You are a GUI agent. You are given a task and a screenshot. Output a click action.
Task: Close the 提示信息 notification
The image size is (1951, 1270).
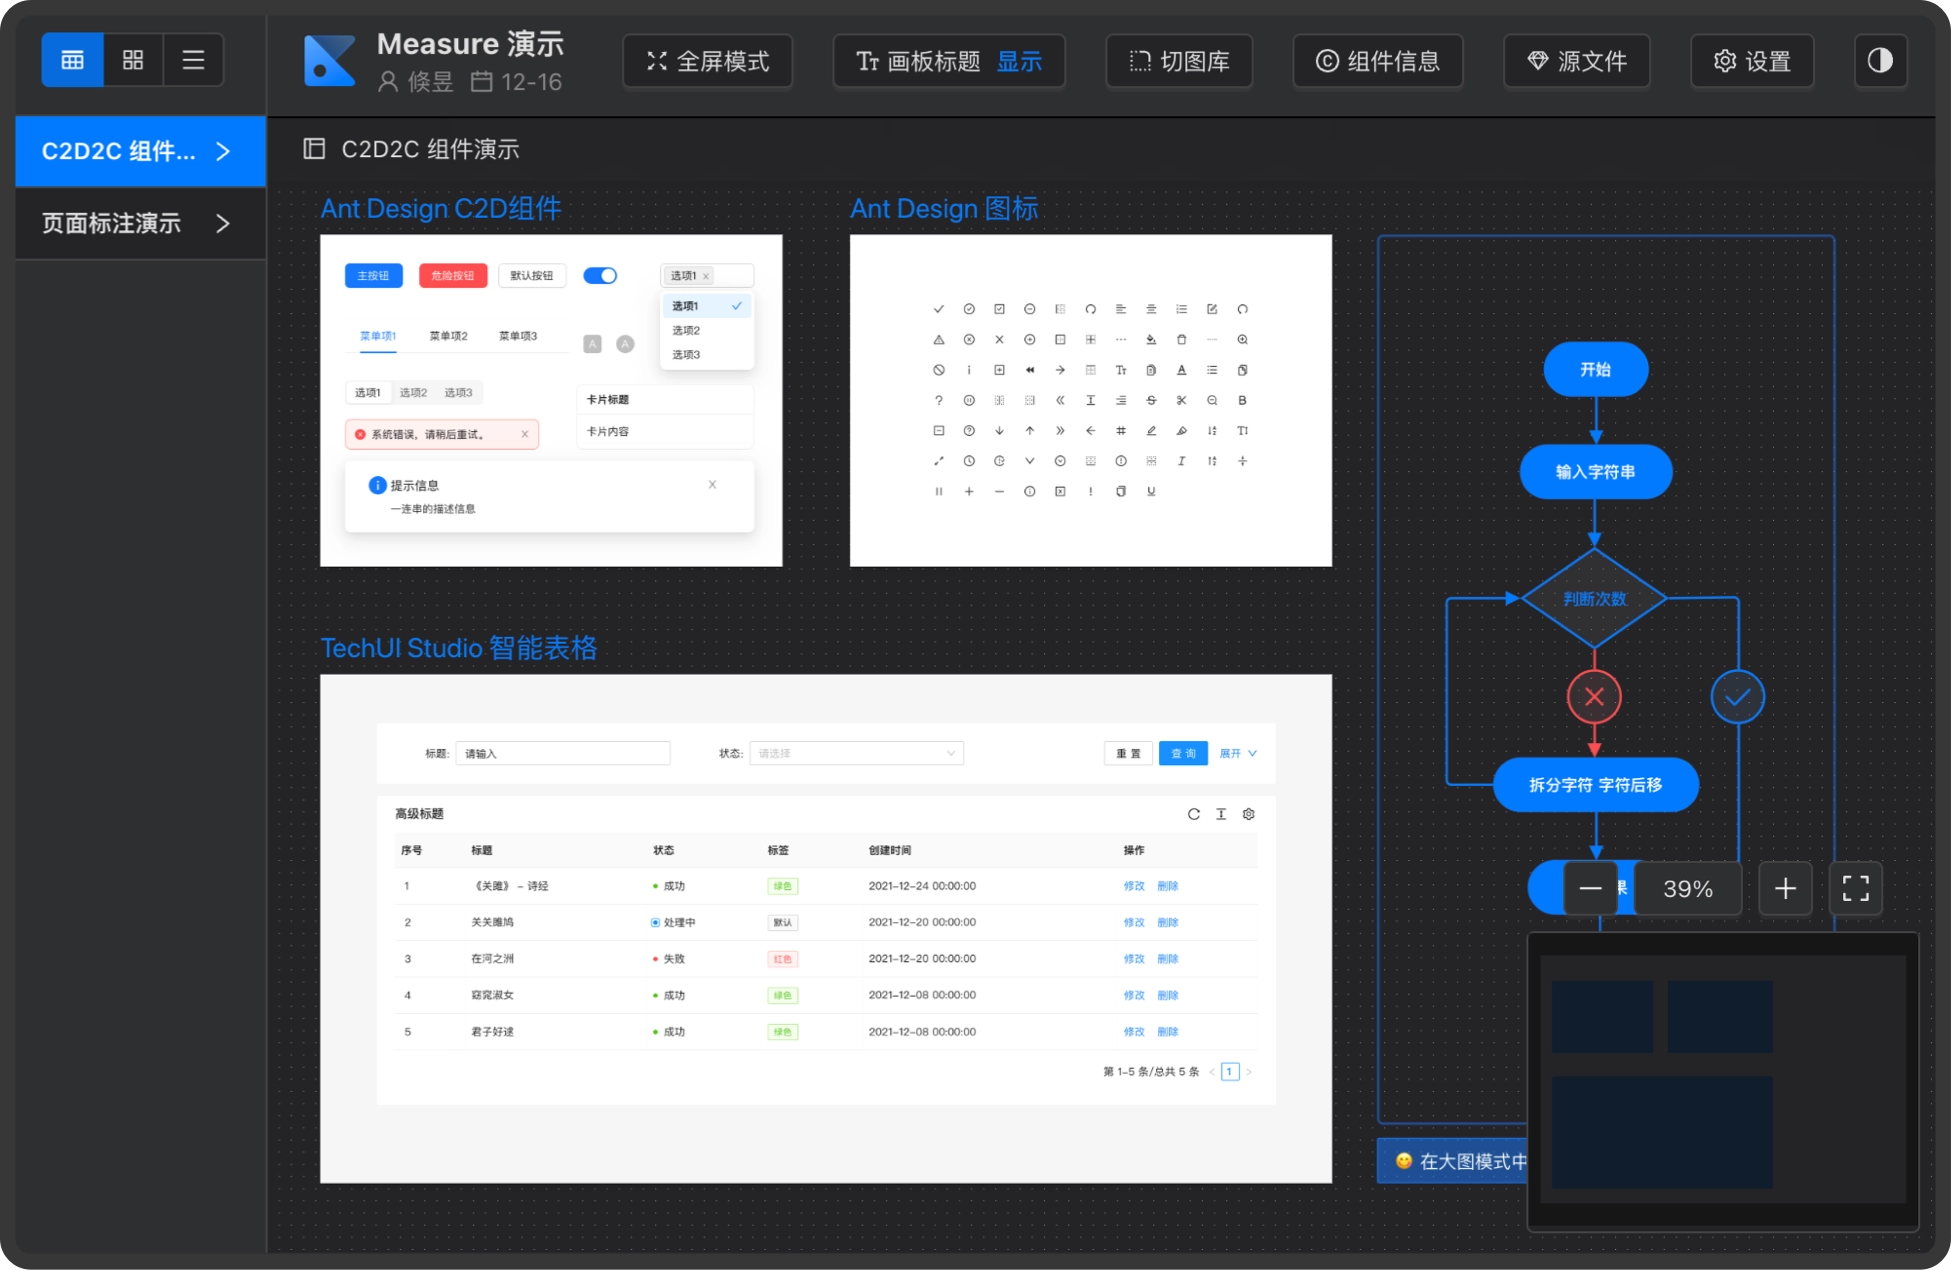(x=712, y=484)
